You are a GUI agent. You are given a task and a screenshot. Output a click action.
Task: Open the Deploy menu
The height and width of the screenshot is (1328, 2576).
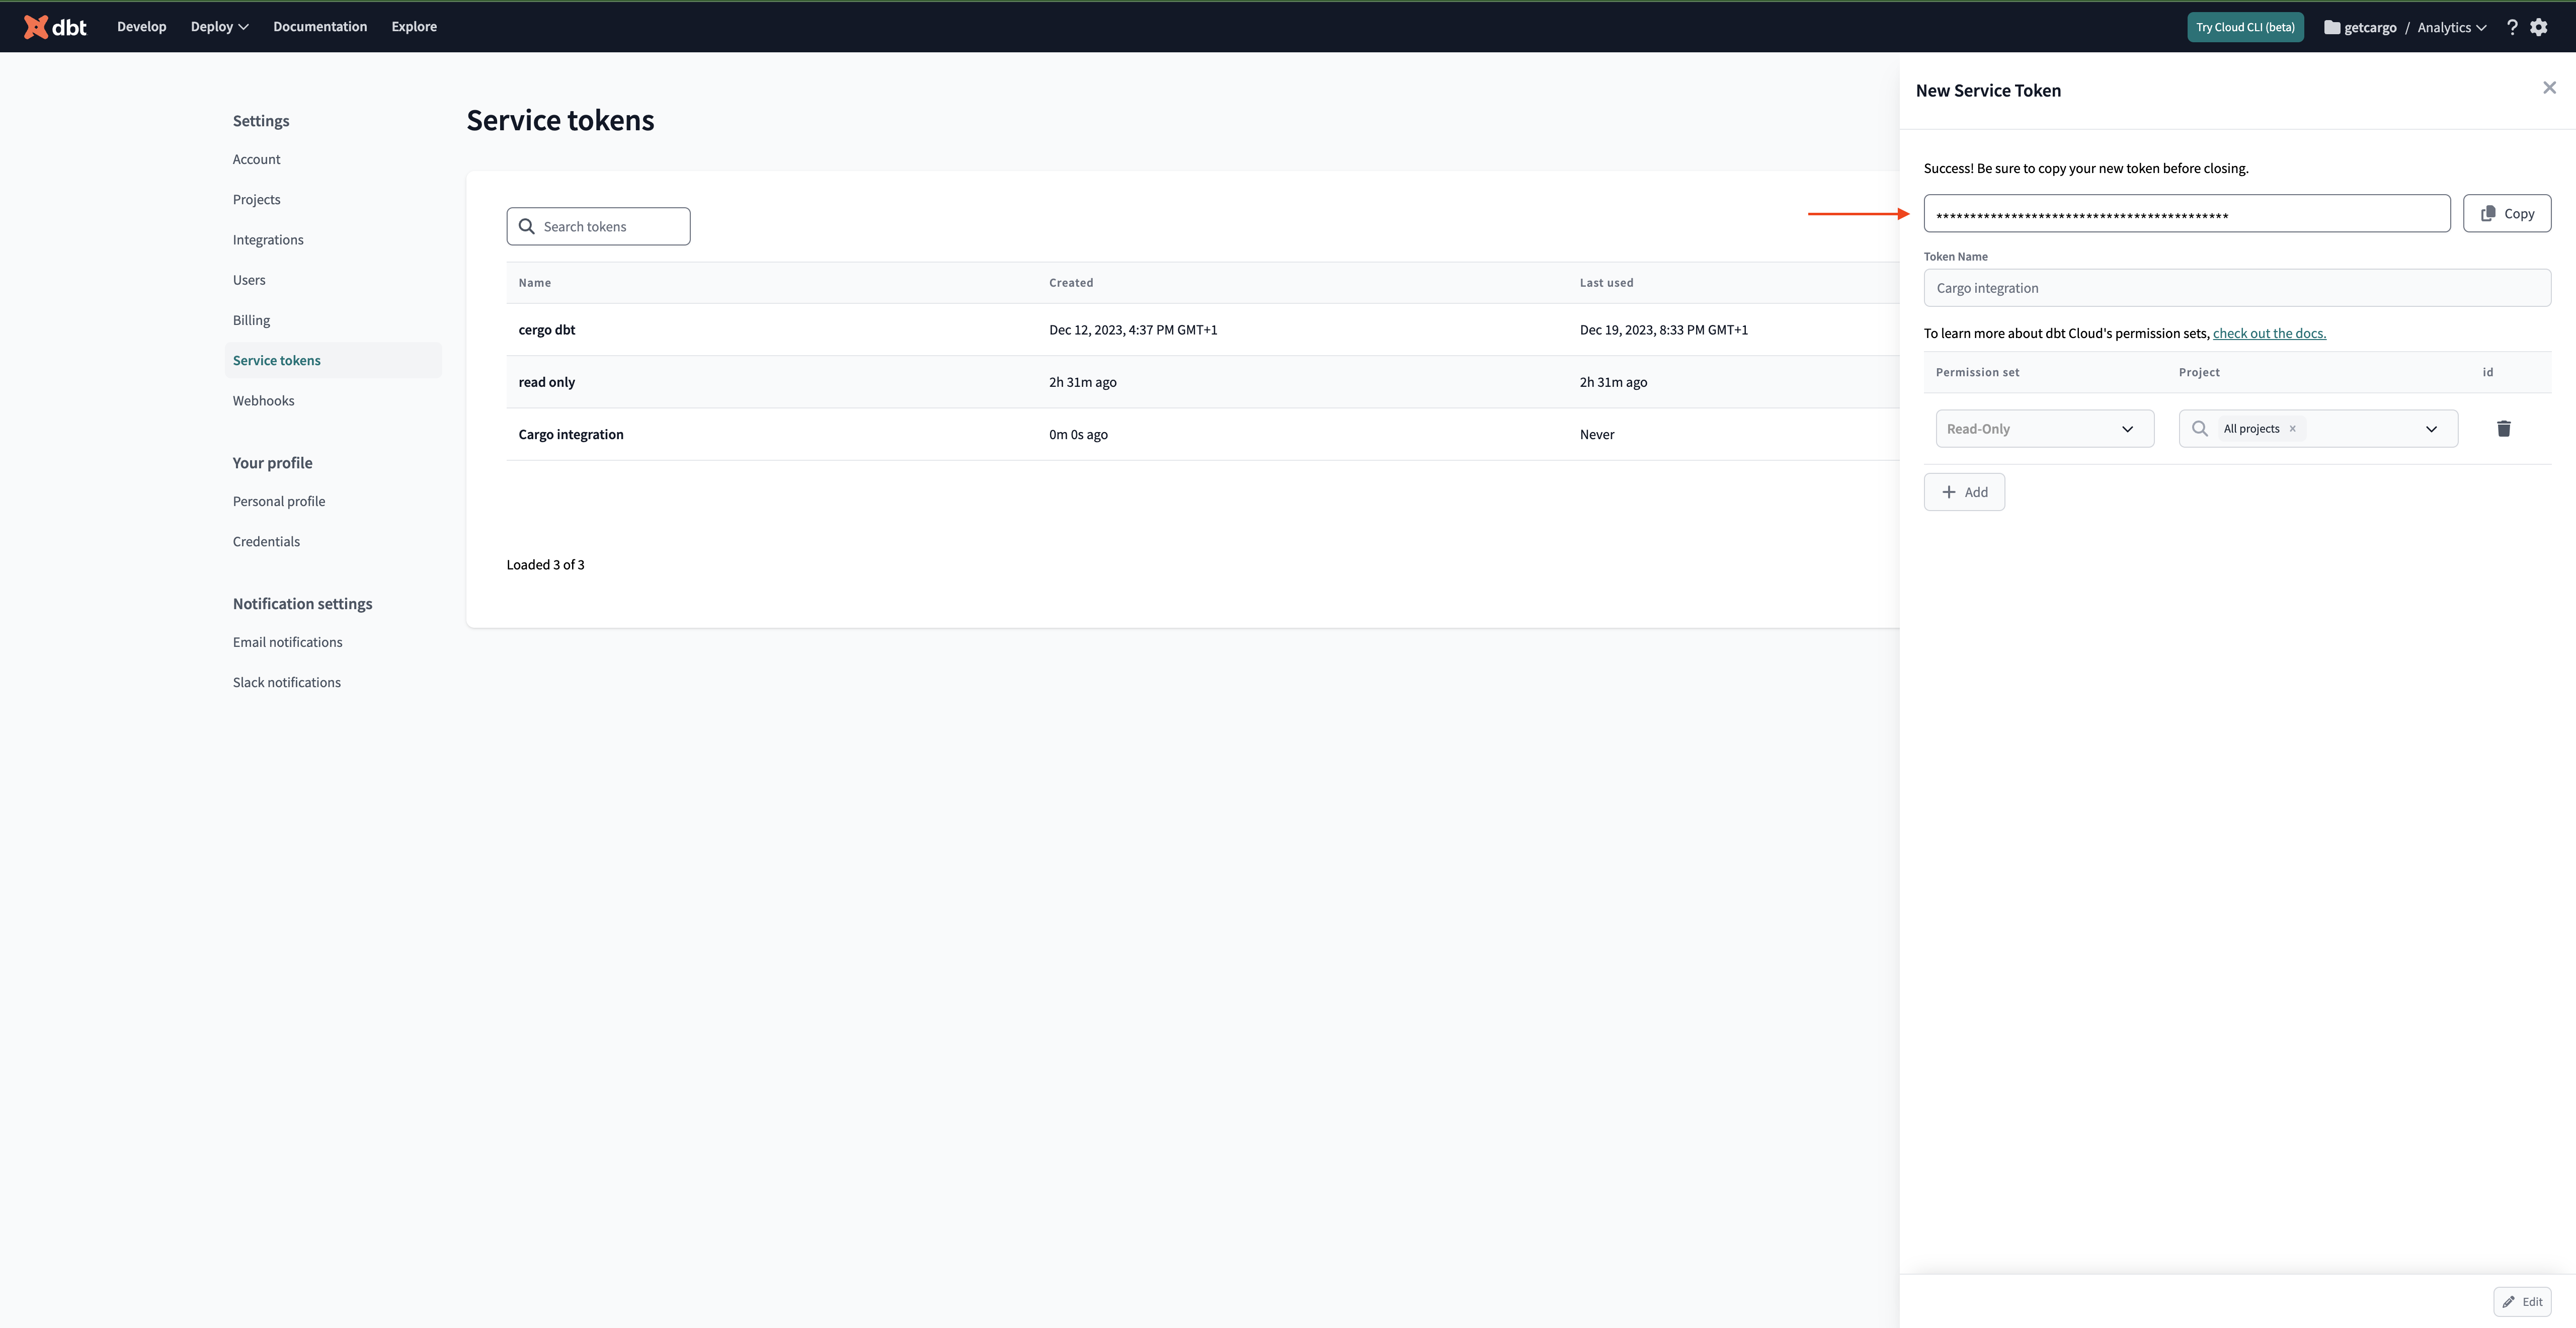(x=219, y=26)
